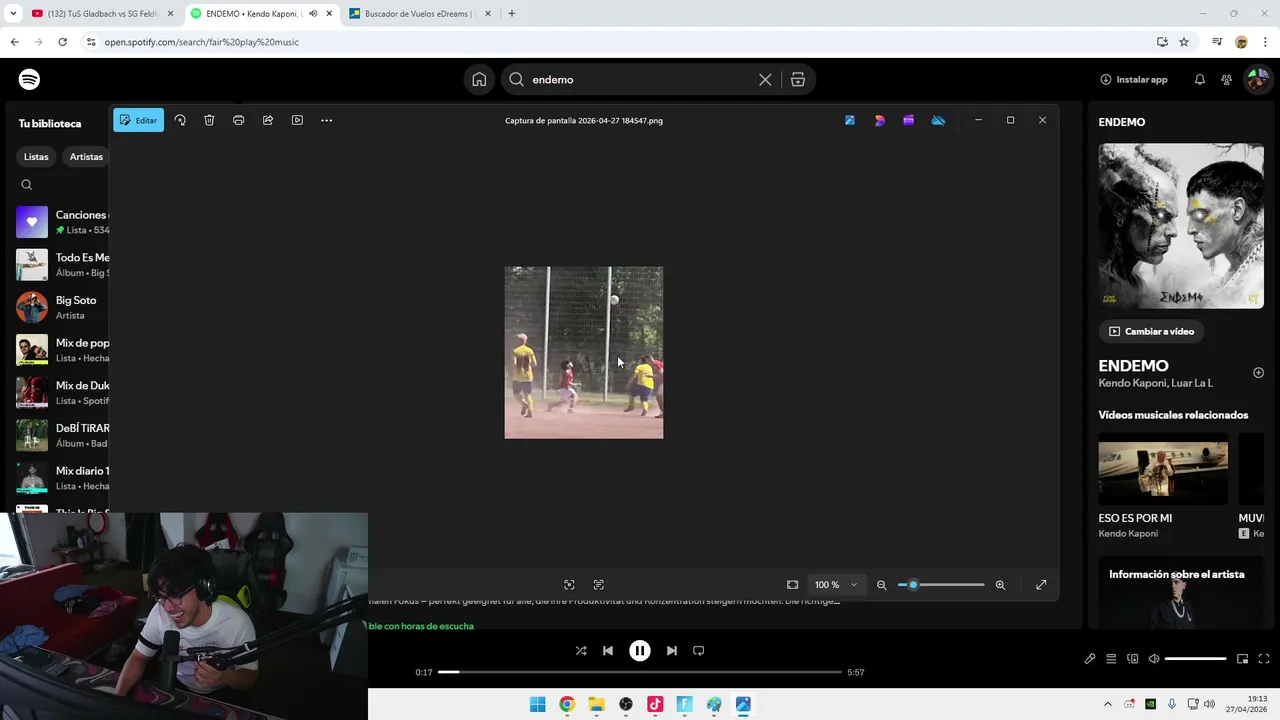Skip to next track
Image resolution: width=1280 pixels, height=720 pixels.
point(672,651)
